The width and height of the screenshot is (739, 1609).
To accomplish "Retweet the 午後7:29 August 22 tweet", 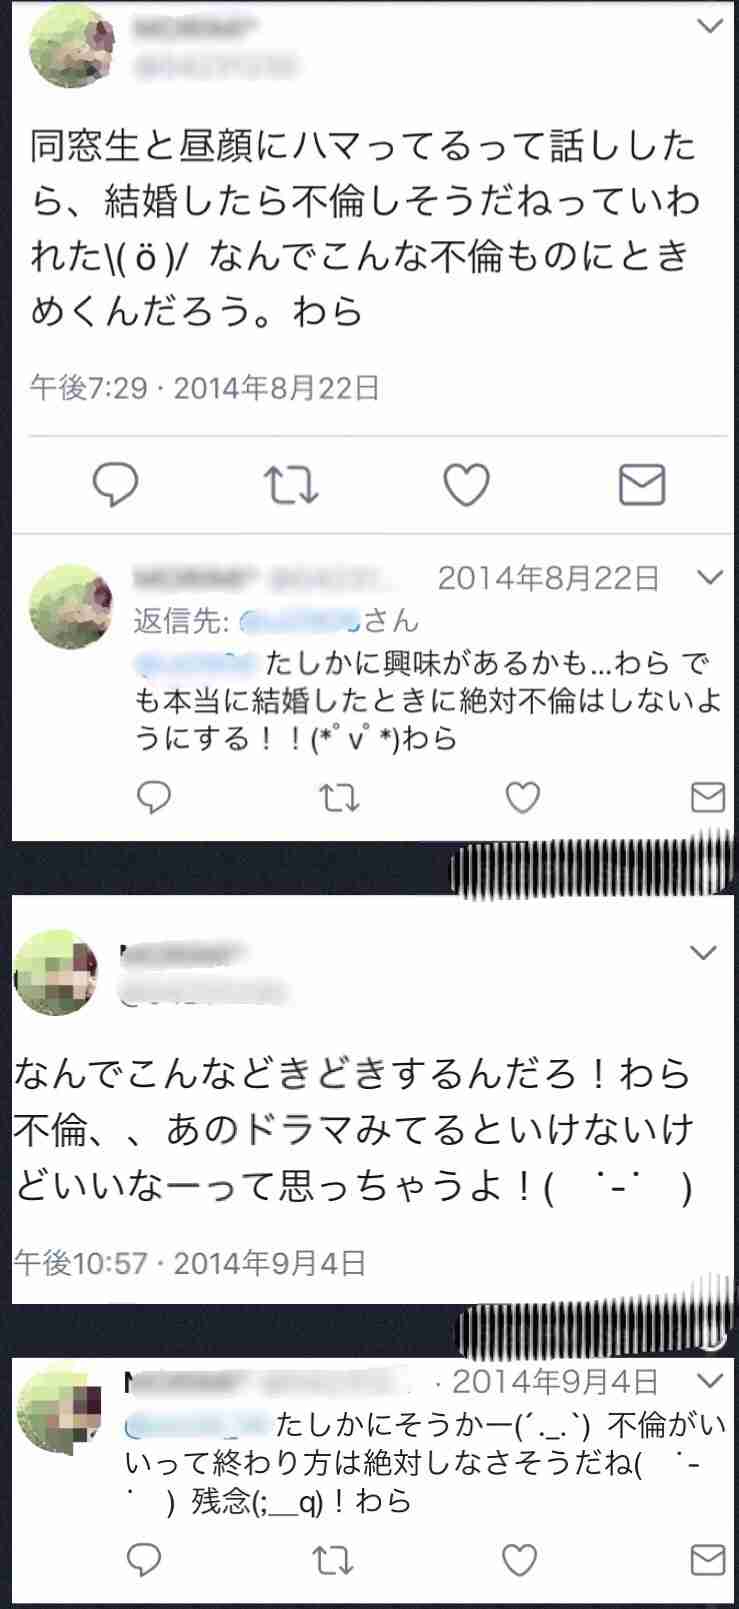I will (291, 486).
